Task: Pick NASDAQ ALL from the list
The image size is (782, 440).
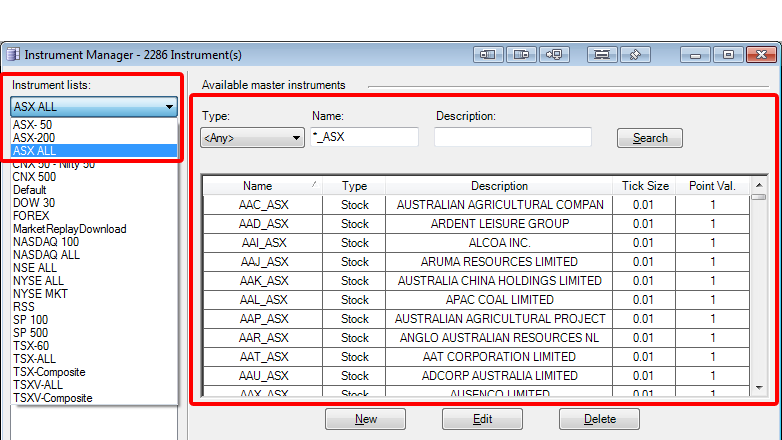Action: pos(94,255)
